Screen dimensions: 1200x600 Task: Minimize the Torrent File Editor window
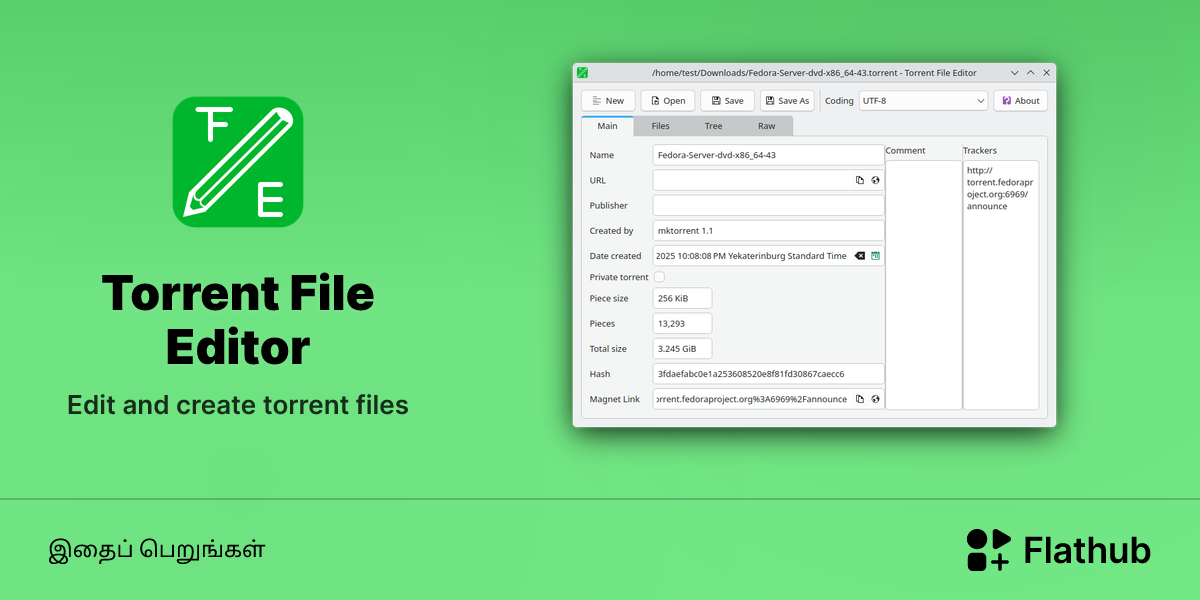(x=1015, y=73)
